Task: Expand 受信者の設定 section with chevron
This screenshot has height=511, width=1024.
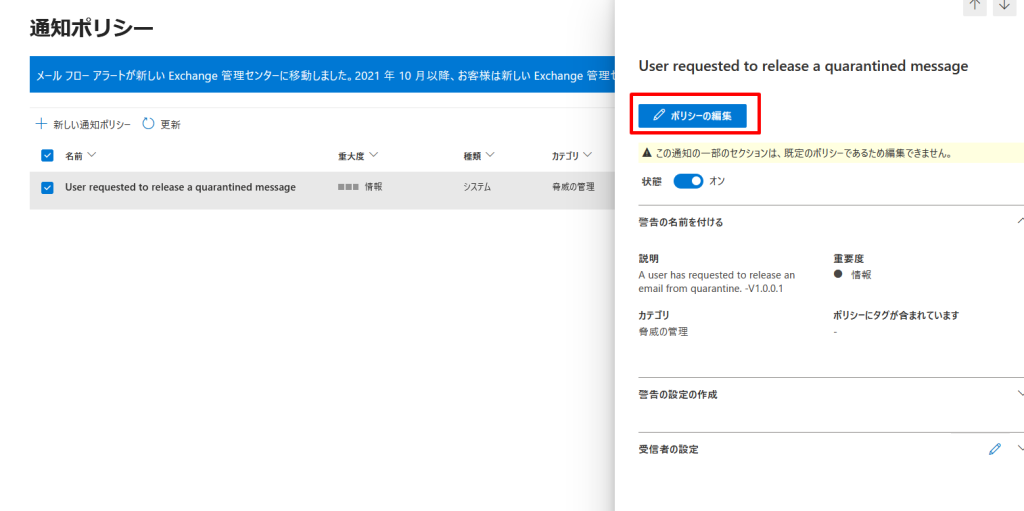Action: [x=1019, y=449]
